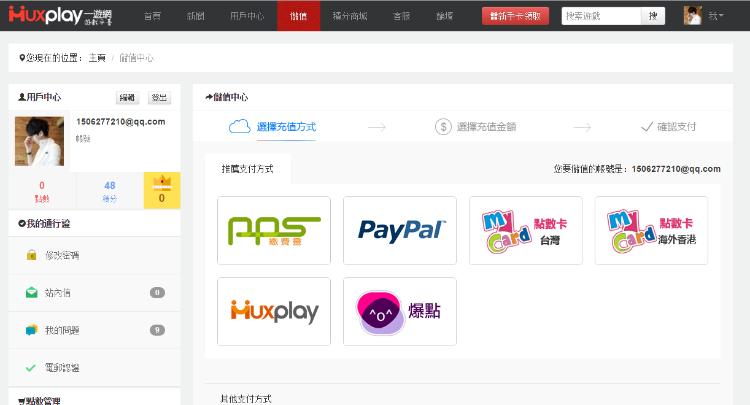Click the 我的通行證 section header

44,223
